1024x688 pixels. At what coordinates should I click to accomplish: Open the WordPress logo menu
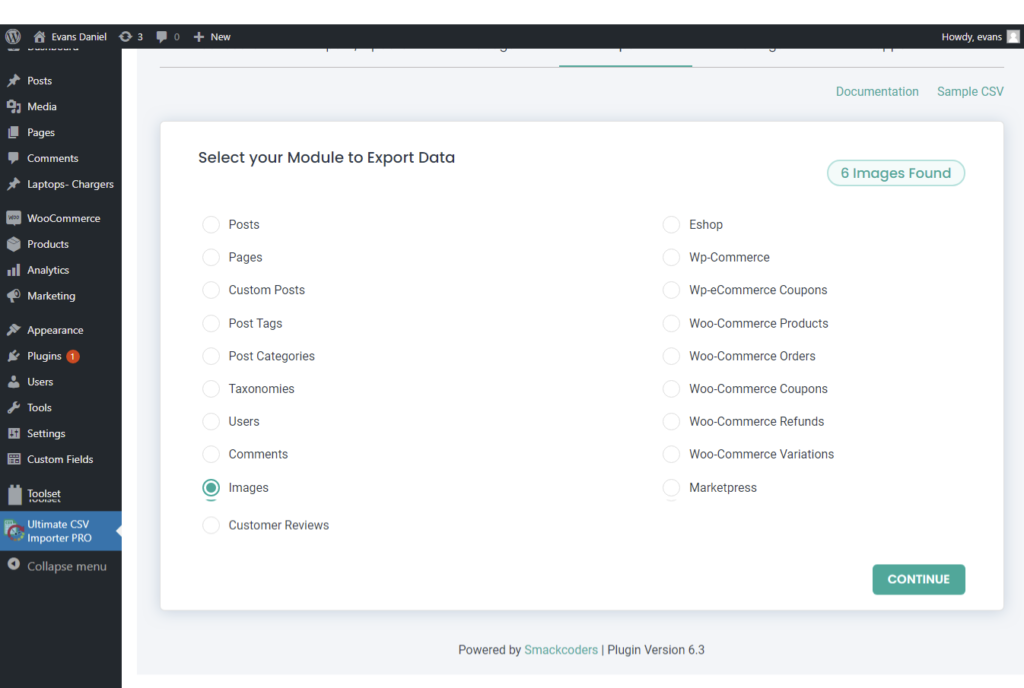point(13,37)
